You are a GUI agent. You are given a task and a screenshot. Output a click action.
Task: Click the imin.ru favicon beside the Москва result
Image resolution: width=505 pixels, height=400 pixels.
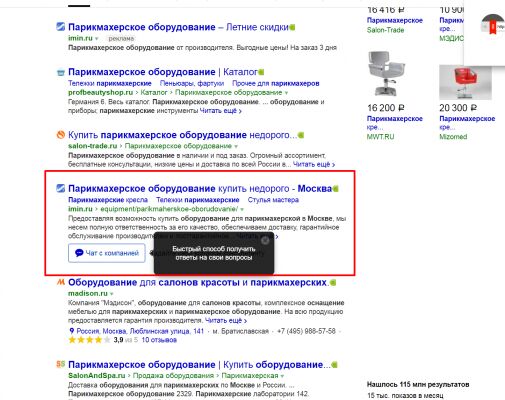point(60,188)
